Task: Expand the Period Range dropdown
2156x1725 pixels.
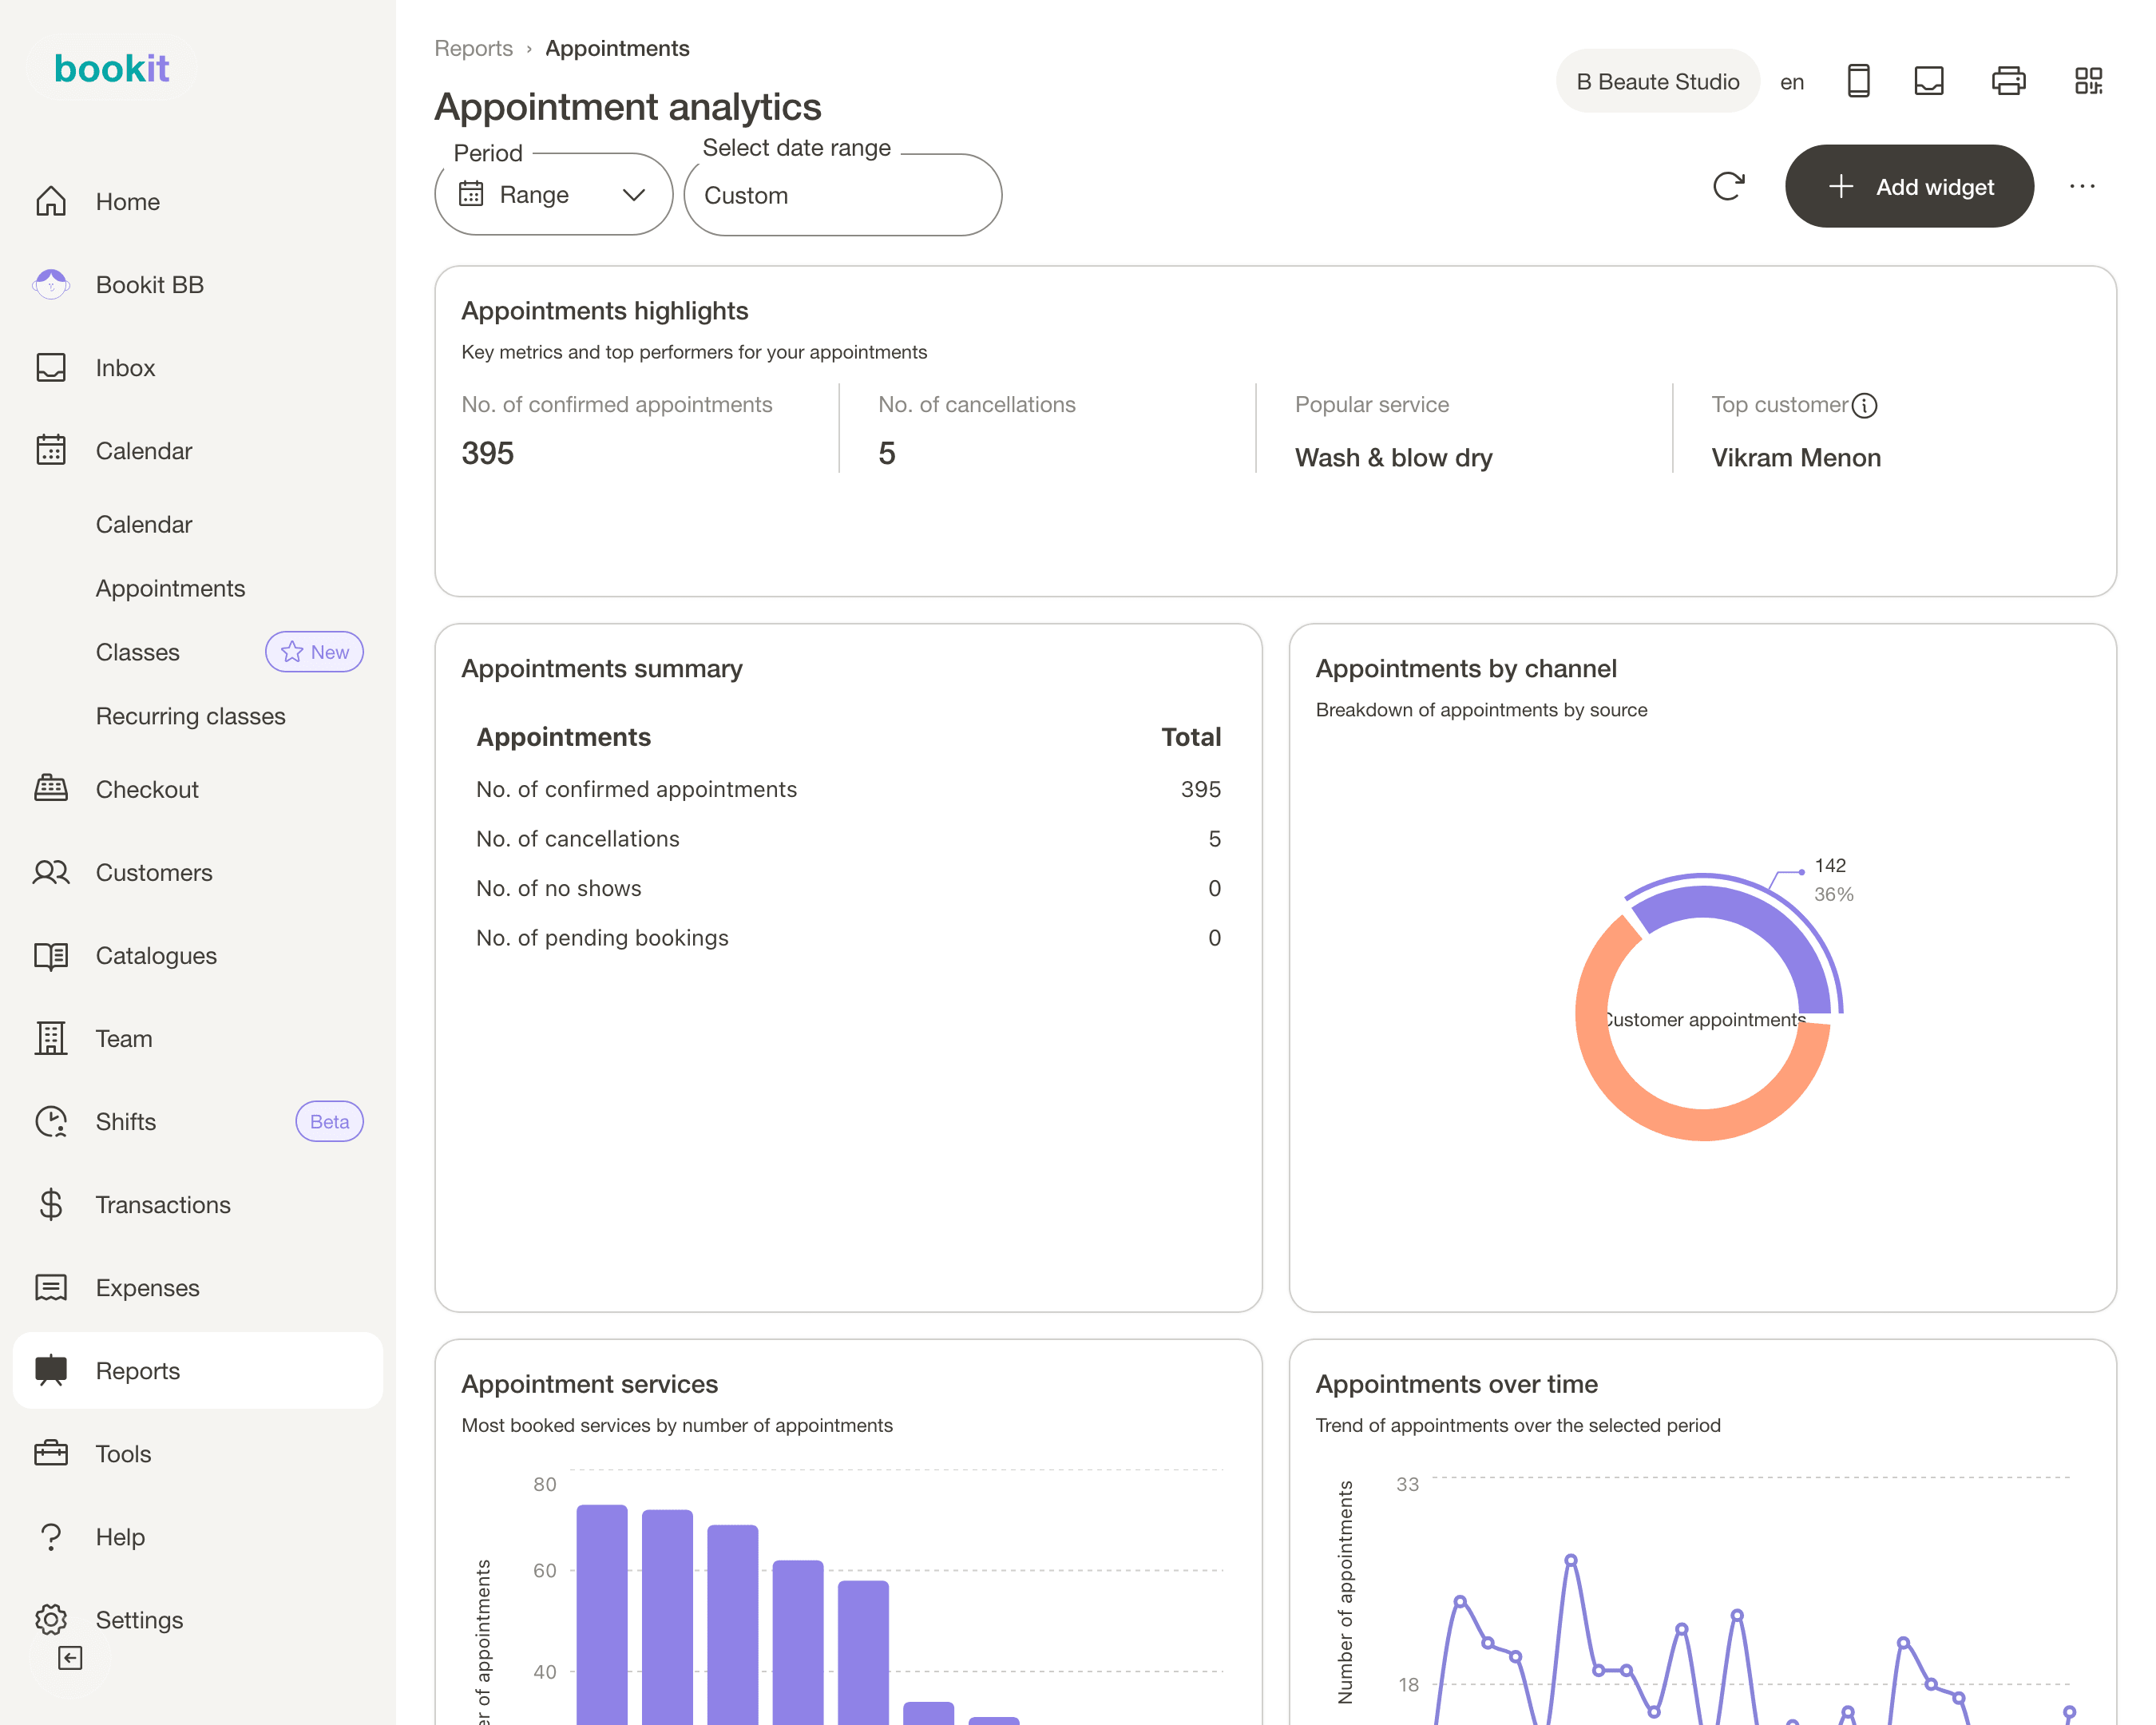Action: (553, 194)
